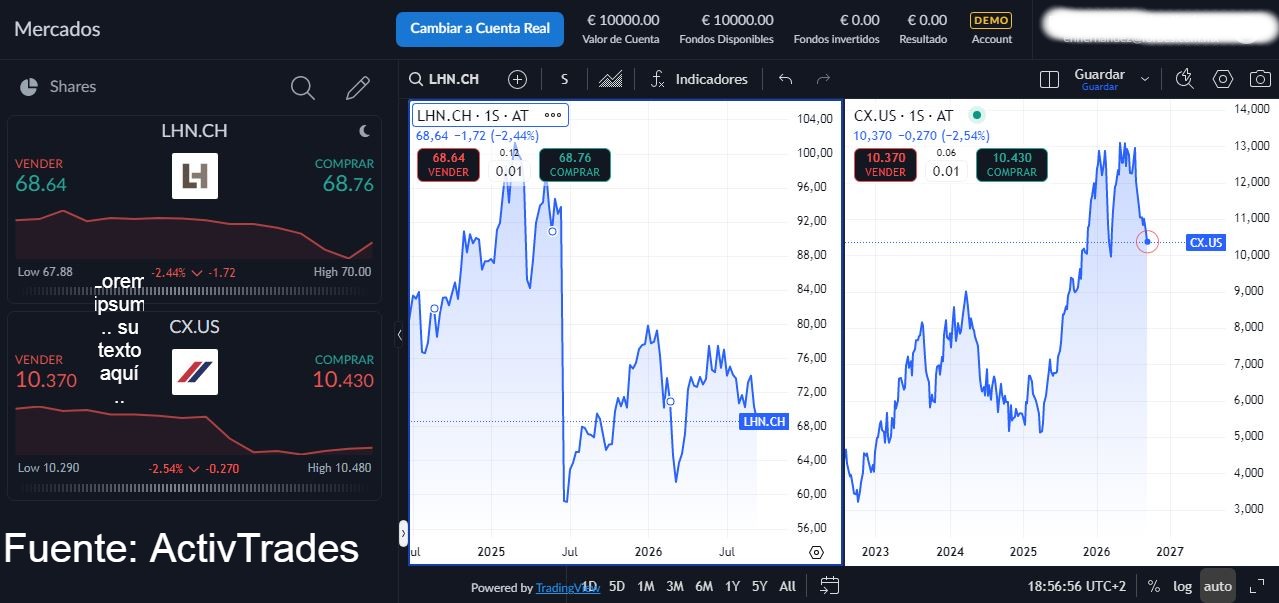This screenshot has height=603, width=1279.
Task: Open chart settings hexagon icon in toolbar
Action: [1222, 79]
